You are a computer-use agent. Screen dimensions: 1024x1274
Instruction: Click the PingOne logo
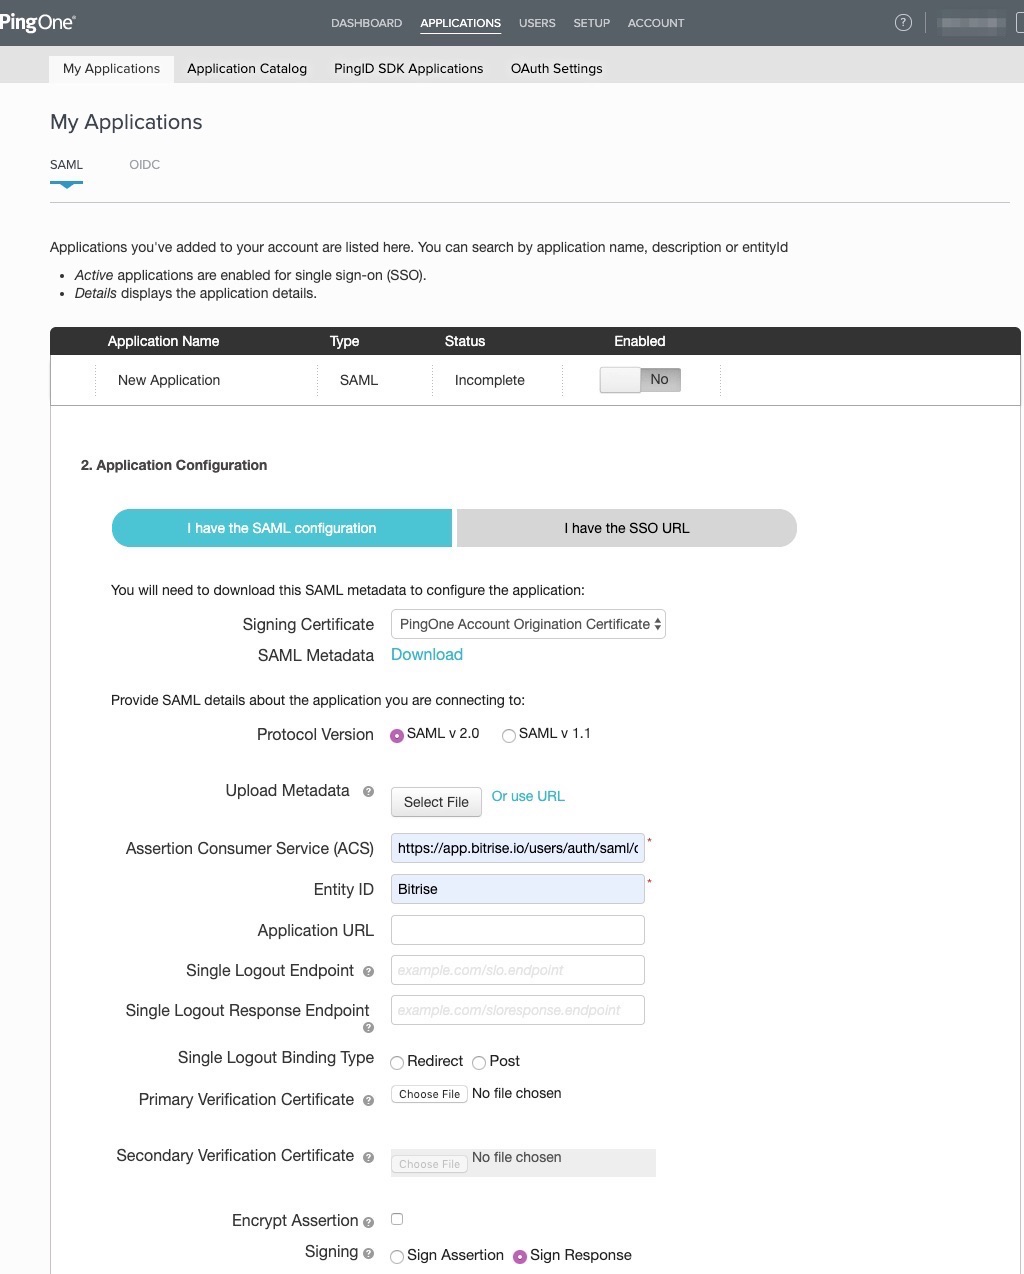coord(37,22)
